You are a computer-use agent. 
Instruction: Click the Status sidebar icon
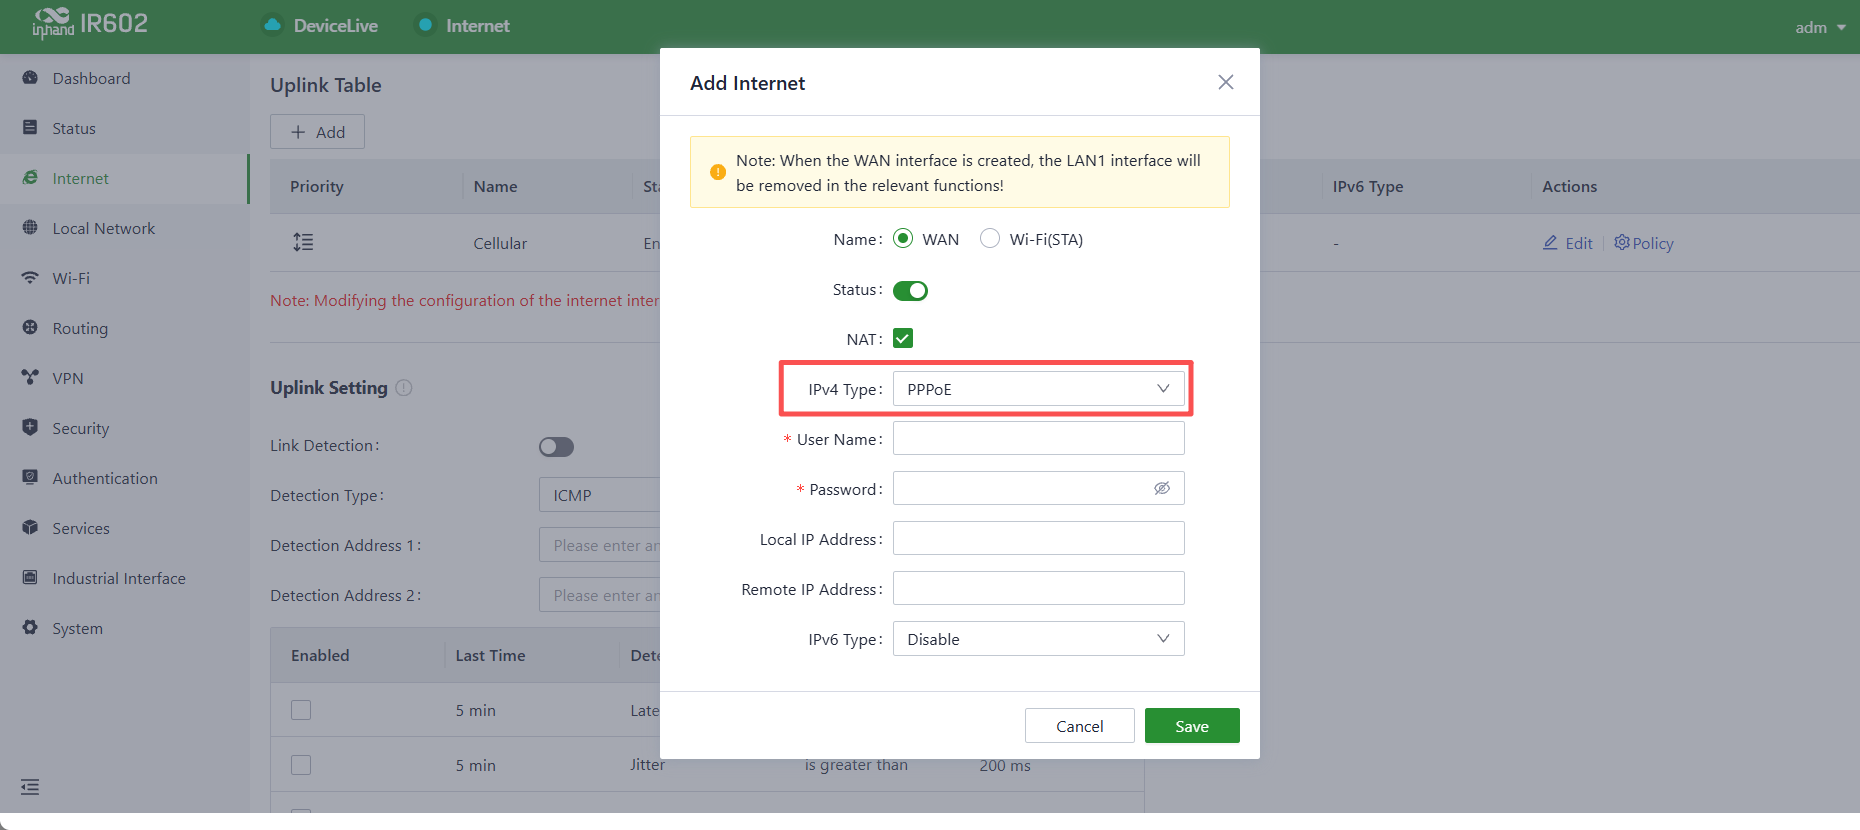point(30,128)
